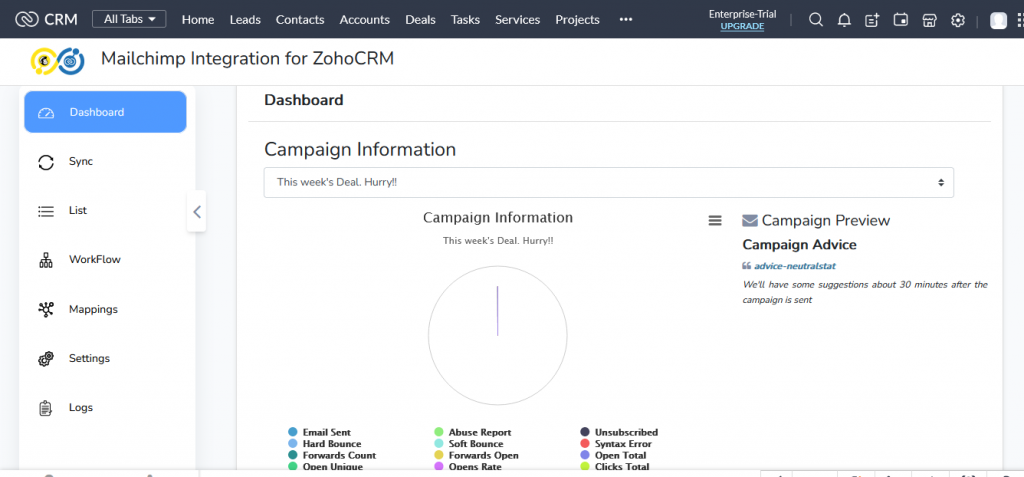Select Dashboard in the sidebar
Screen dimensions: 1024x477
point(105,112)
